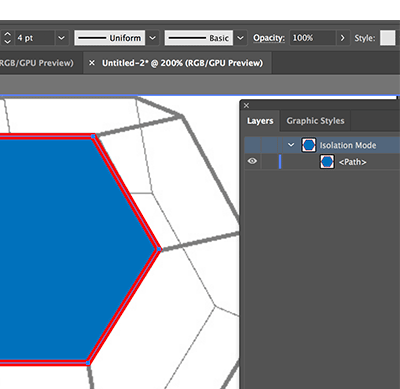Viewport: 400px width, 389px height.
Task: Click the right anchor point of hexagon
Action: (159, 249)
